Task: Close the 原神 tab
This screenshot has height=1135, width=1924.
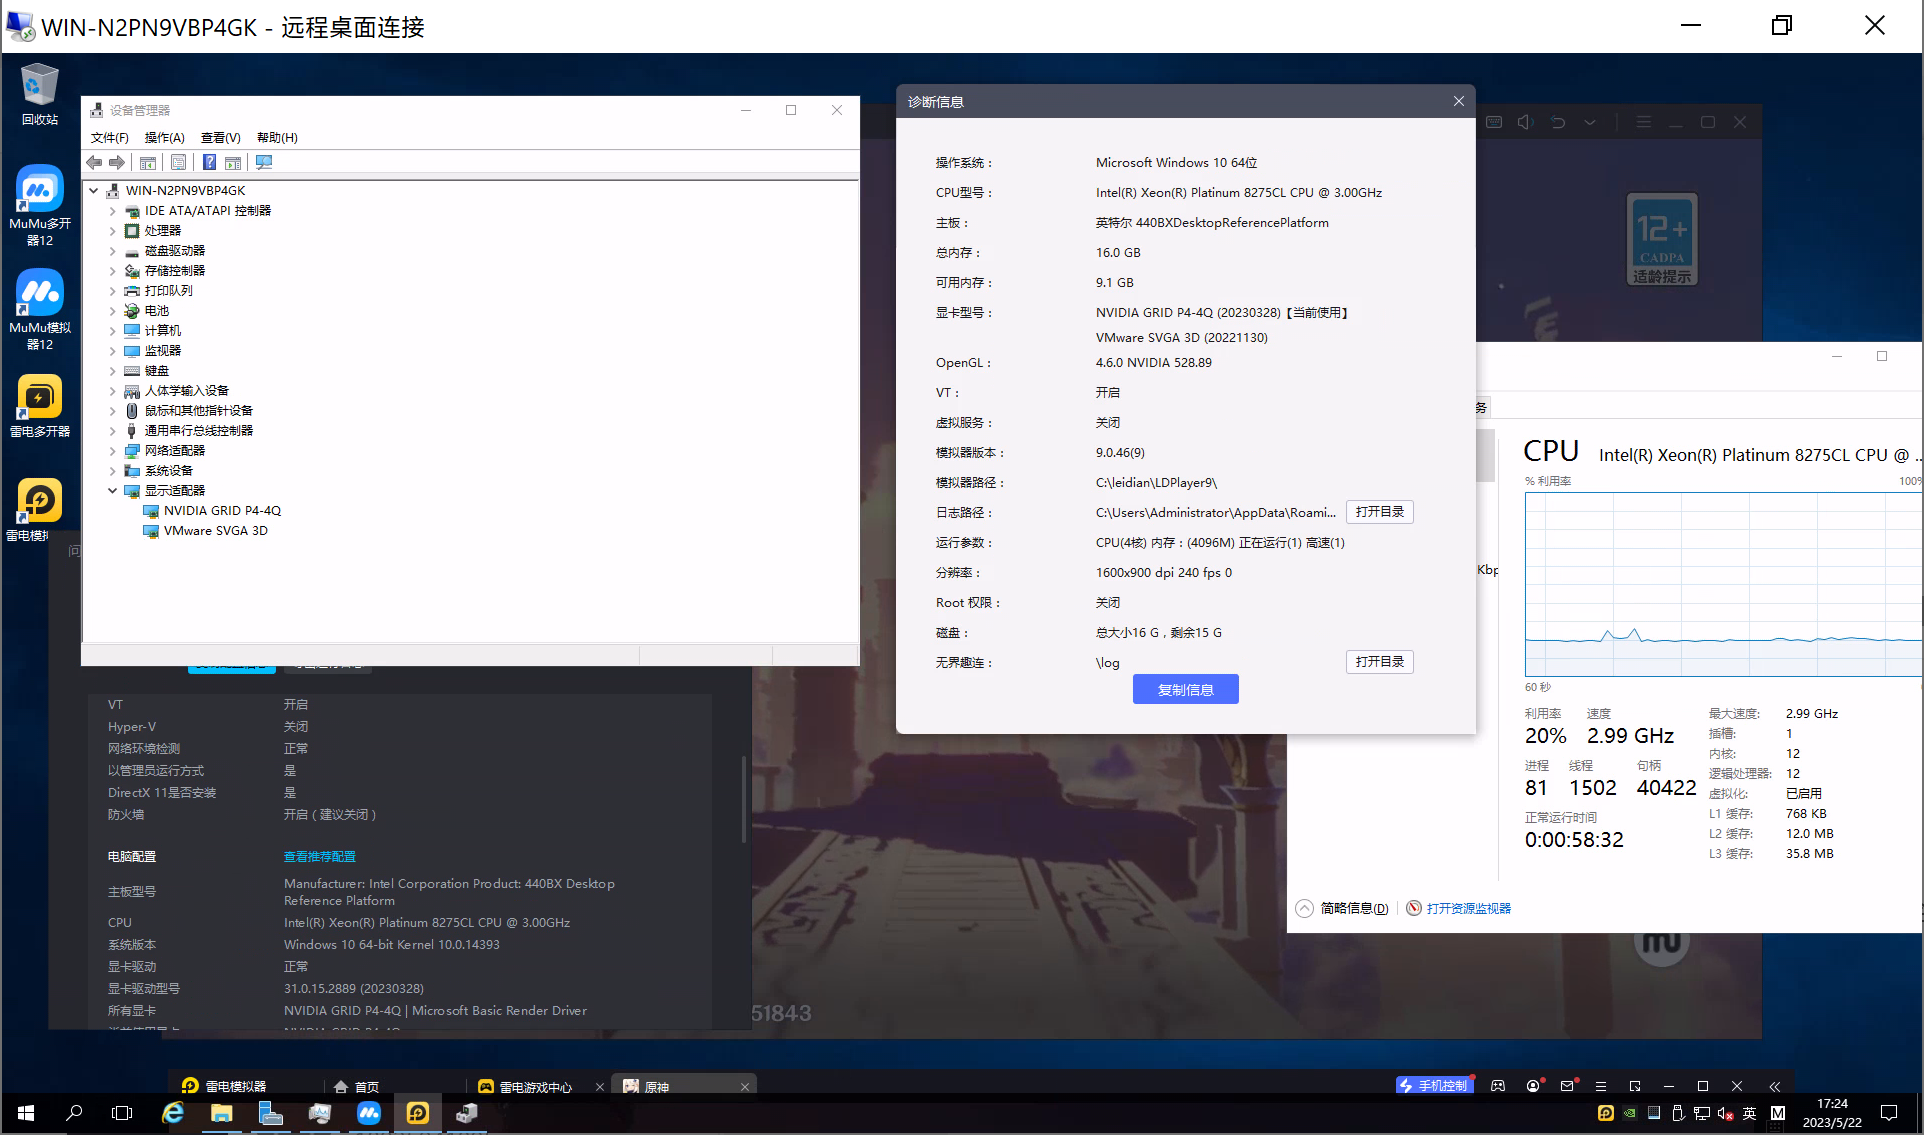Action: pyautogui.click(x=745, y=1087)
